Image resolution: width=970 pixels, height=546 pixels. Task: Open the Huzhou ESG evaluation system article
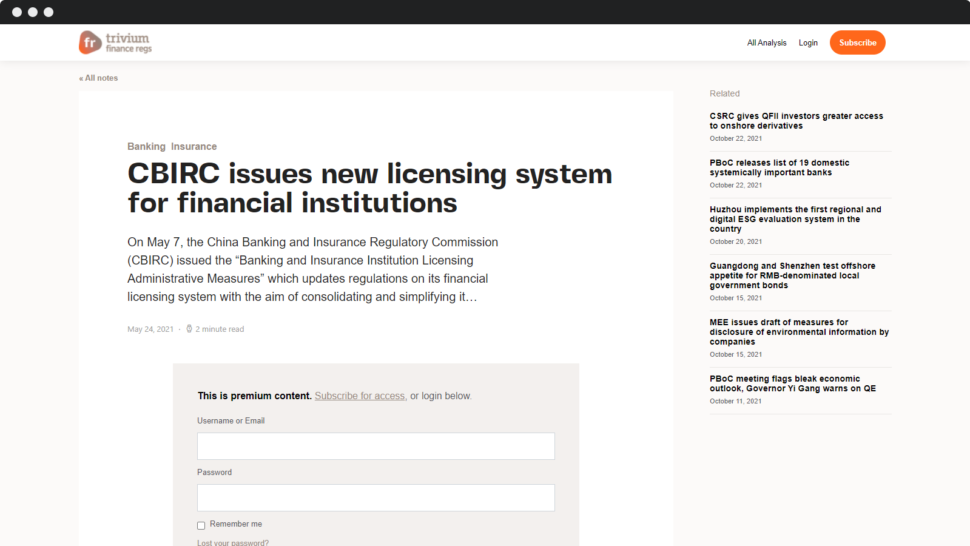pos(795,219)
